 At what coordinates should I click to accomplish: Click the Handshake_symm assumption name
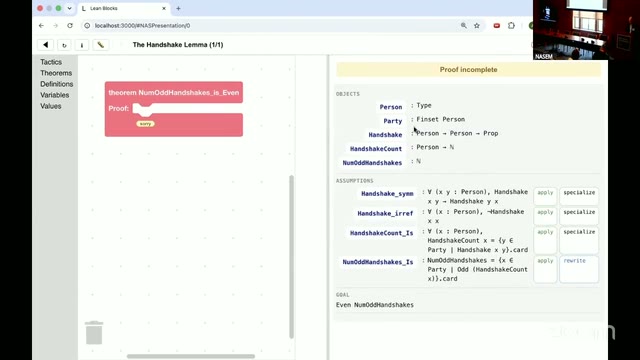pos(387,193)
